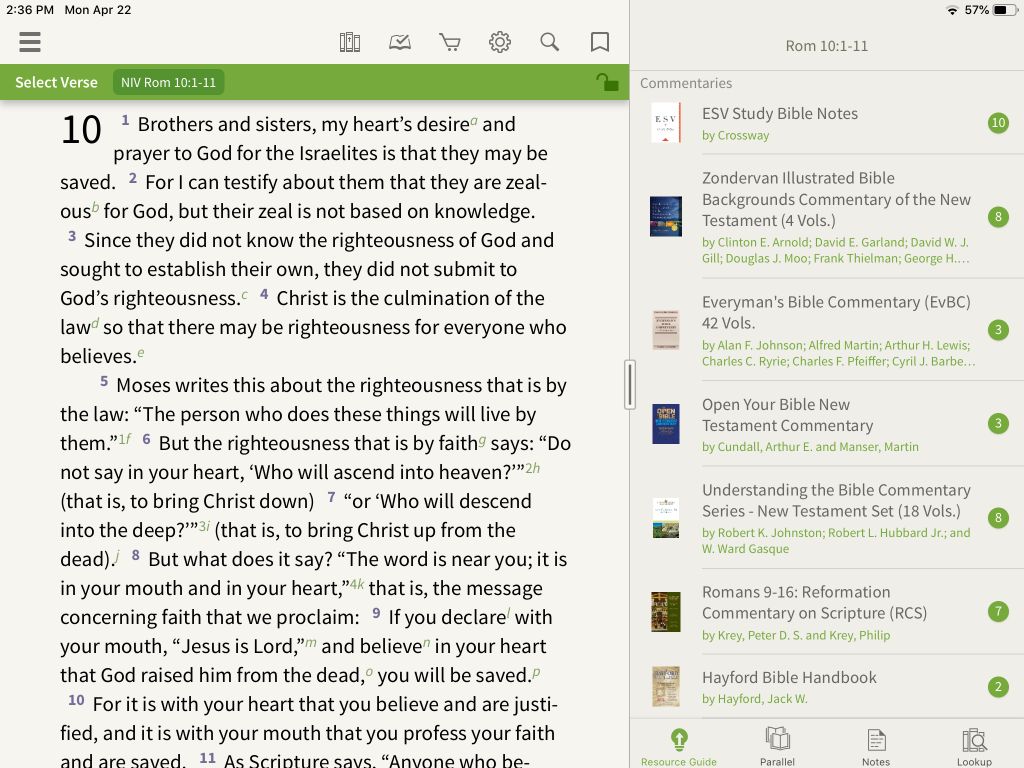Tap Reformation Commentary cover thumbnail

point(666,612)
